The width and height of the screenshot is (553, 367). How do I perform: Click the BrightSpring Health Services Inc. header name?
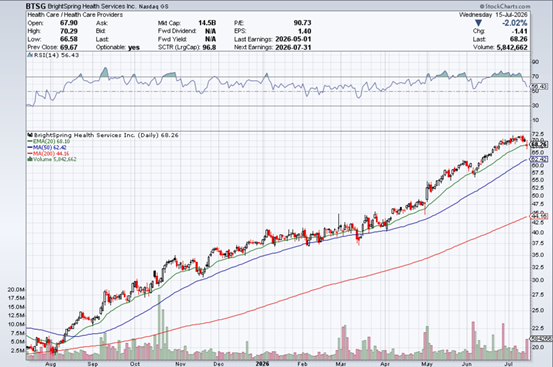click(91, 6)
